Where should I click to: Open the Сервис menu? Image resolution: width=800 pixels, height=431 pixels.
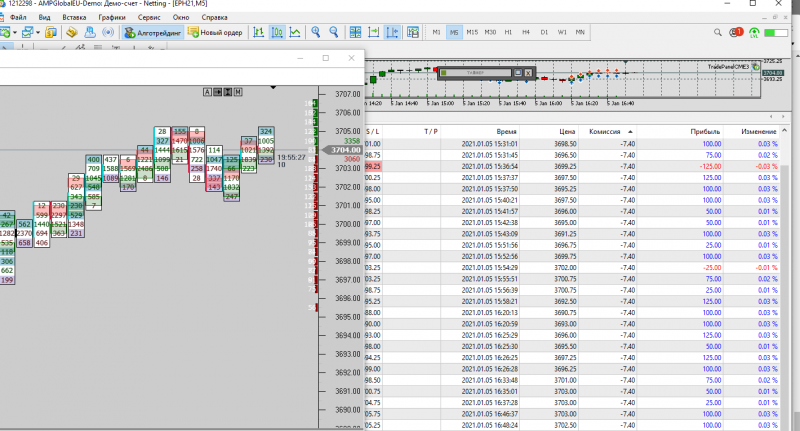149,17
